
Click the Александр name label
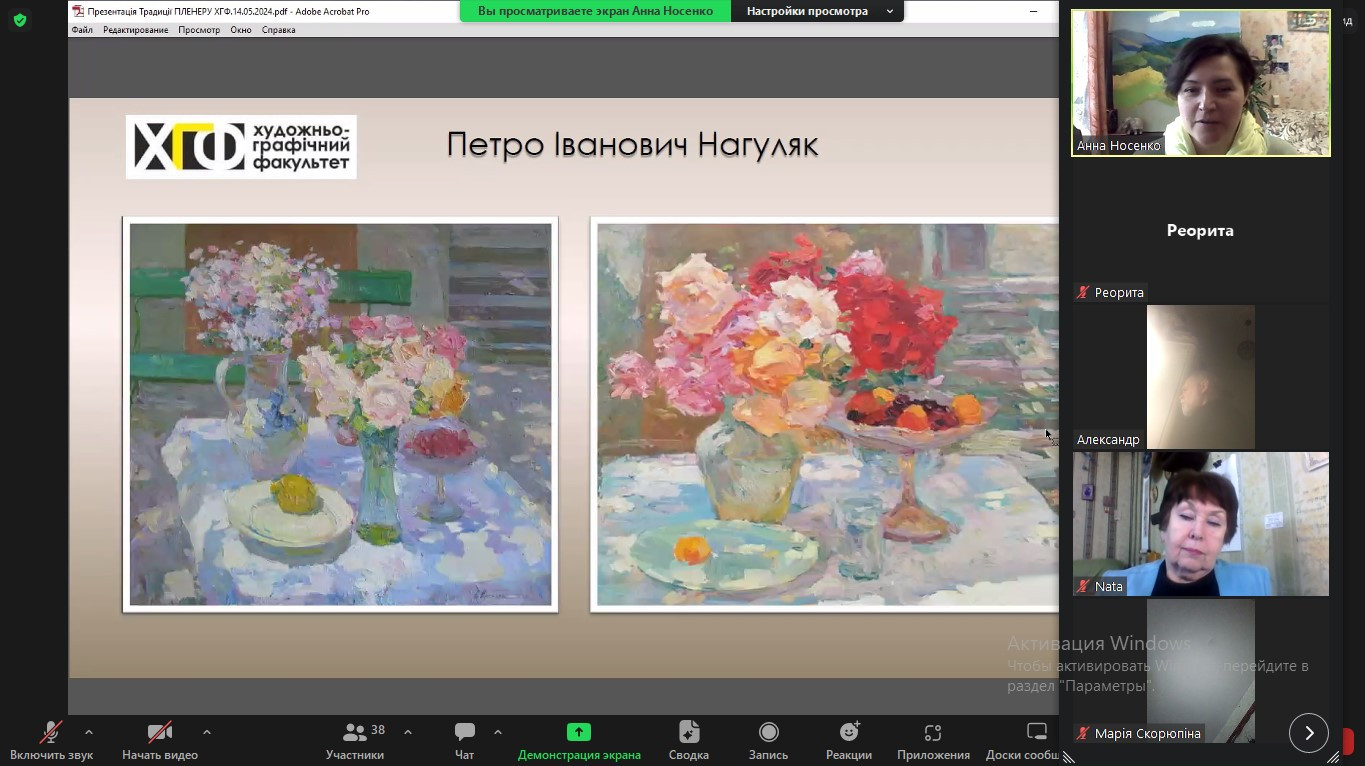pyautogui.click(x=1108, y=440)
